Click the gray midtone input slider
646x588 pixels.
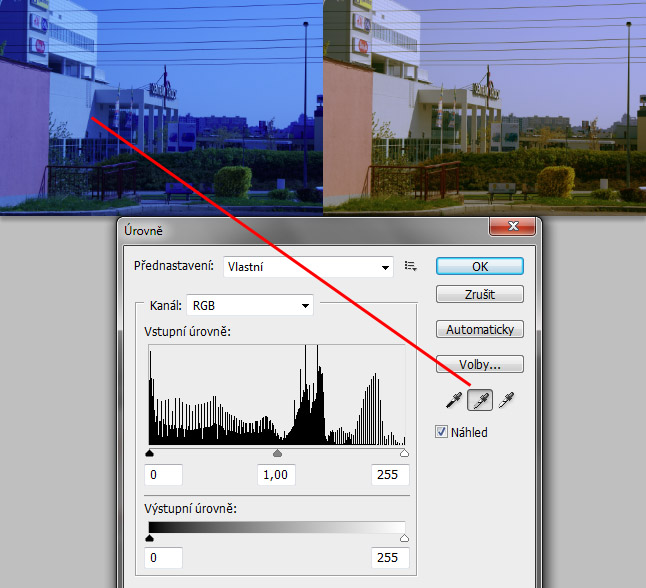[x=277, y=453]
